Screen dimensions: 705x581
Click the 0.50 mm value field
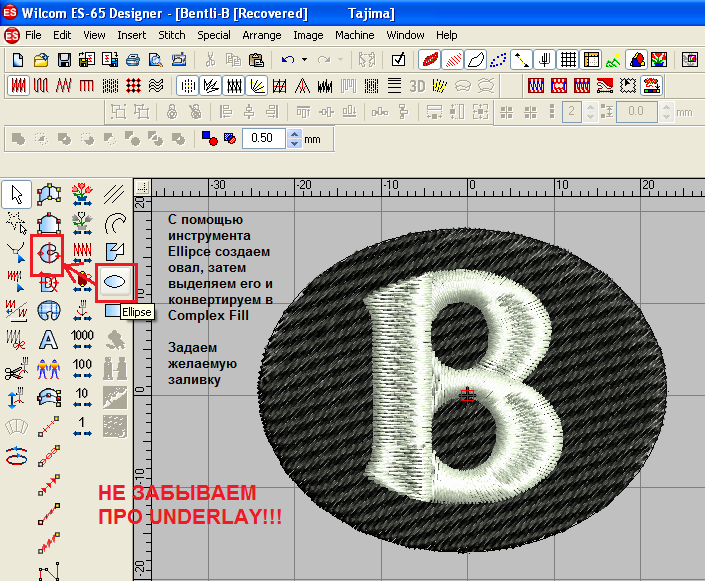[264, 137]
